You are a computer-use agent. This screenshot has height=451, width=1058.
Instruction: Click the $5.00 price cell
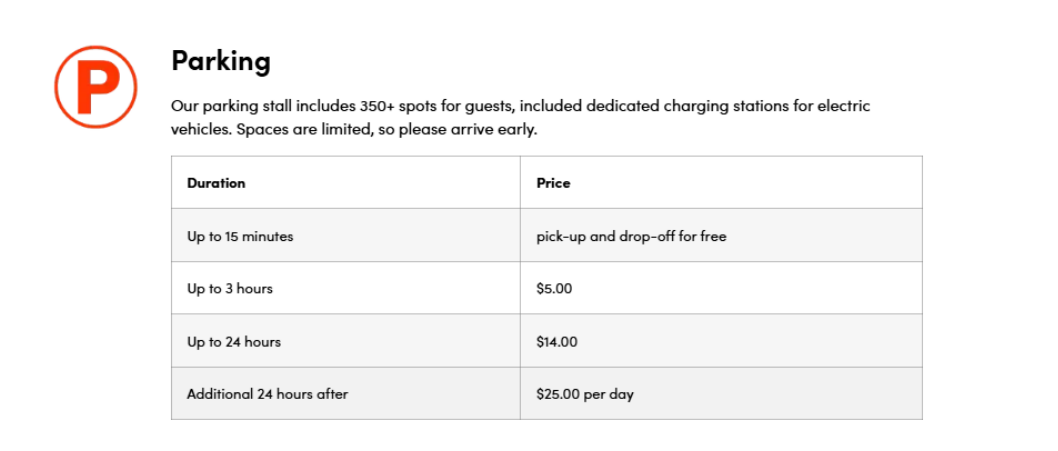(554, 289)
